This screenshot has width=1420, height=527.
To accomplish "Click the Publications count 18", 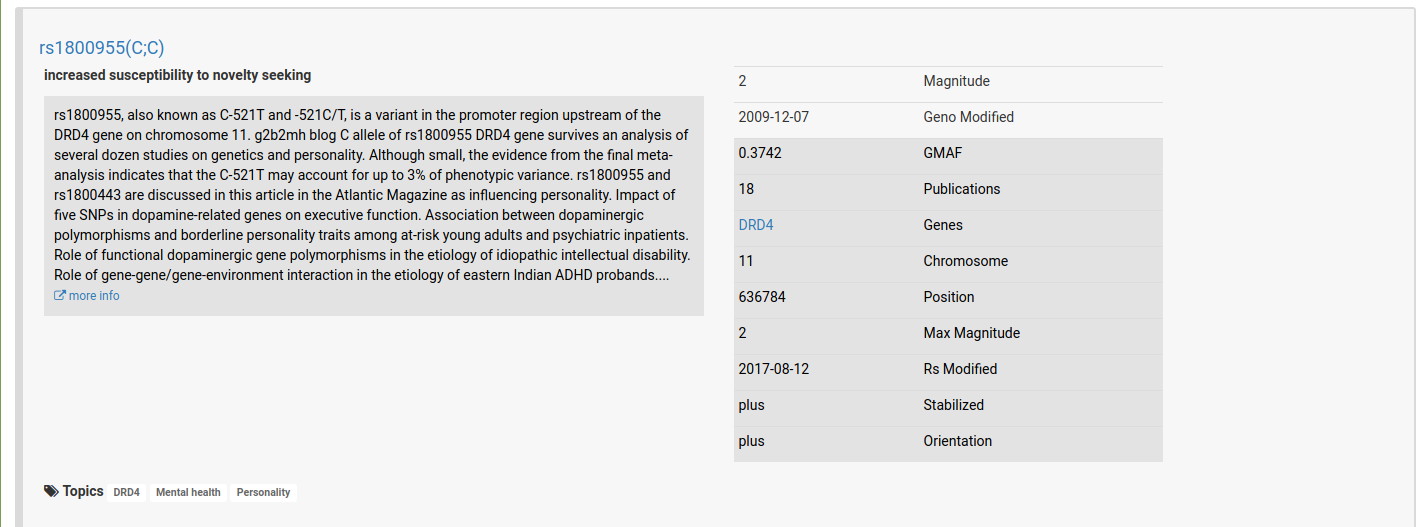I will (x=746, y=189).
